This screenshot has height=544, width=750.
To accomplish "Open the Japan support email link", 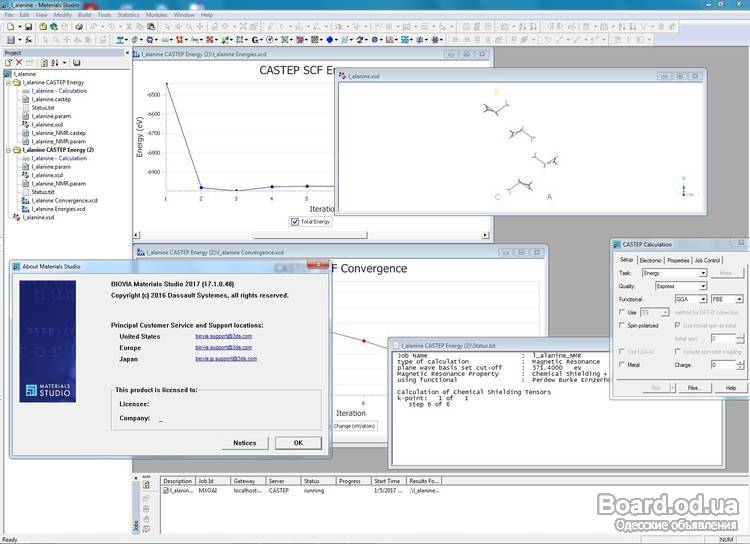I will [x=226, y=359].
